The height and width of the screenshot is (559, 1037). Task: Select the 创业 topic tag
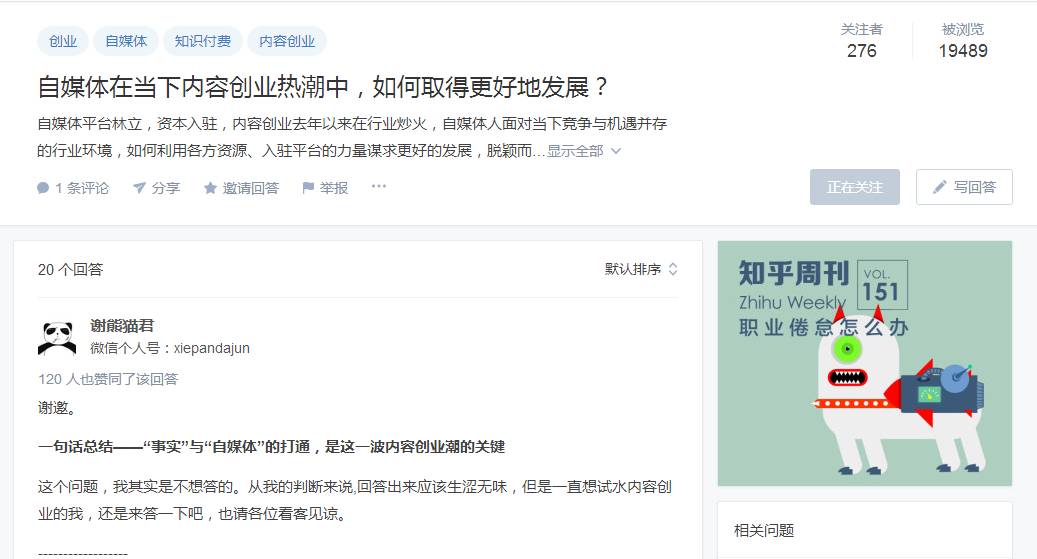pos(63,41)
